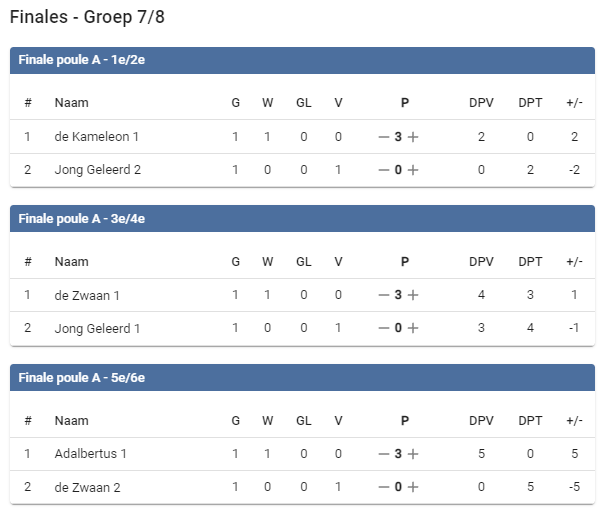This screenshot has width=607, height=514.
Task: Open team Adalbertus 1
Action: 90,454
